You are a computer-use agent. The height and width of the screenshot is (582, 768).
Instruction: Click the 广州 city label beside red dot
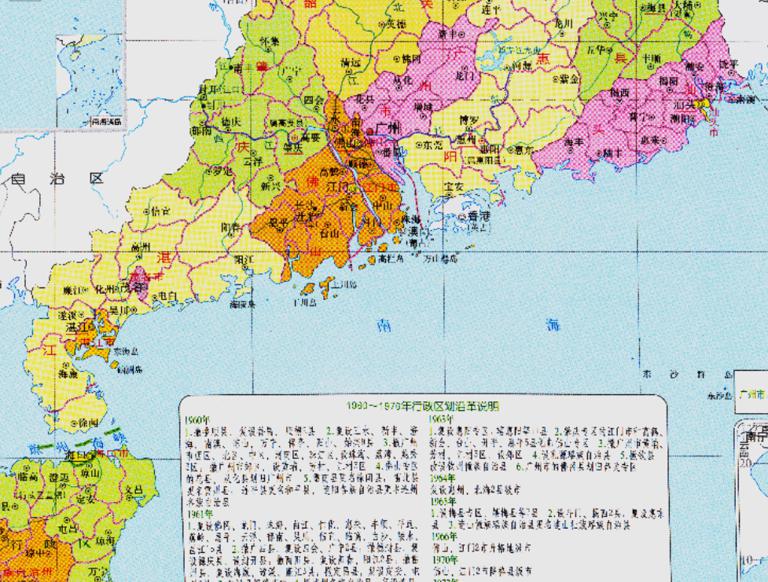click(x=388, y=128)
